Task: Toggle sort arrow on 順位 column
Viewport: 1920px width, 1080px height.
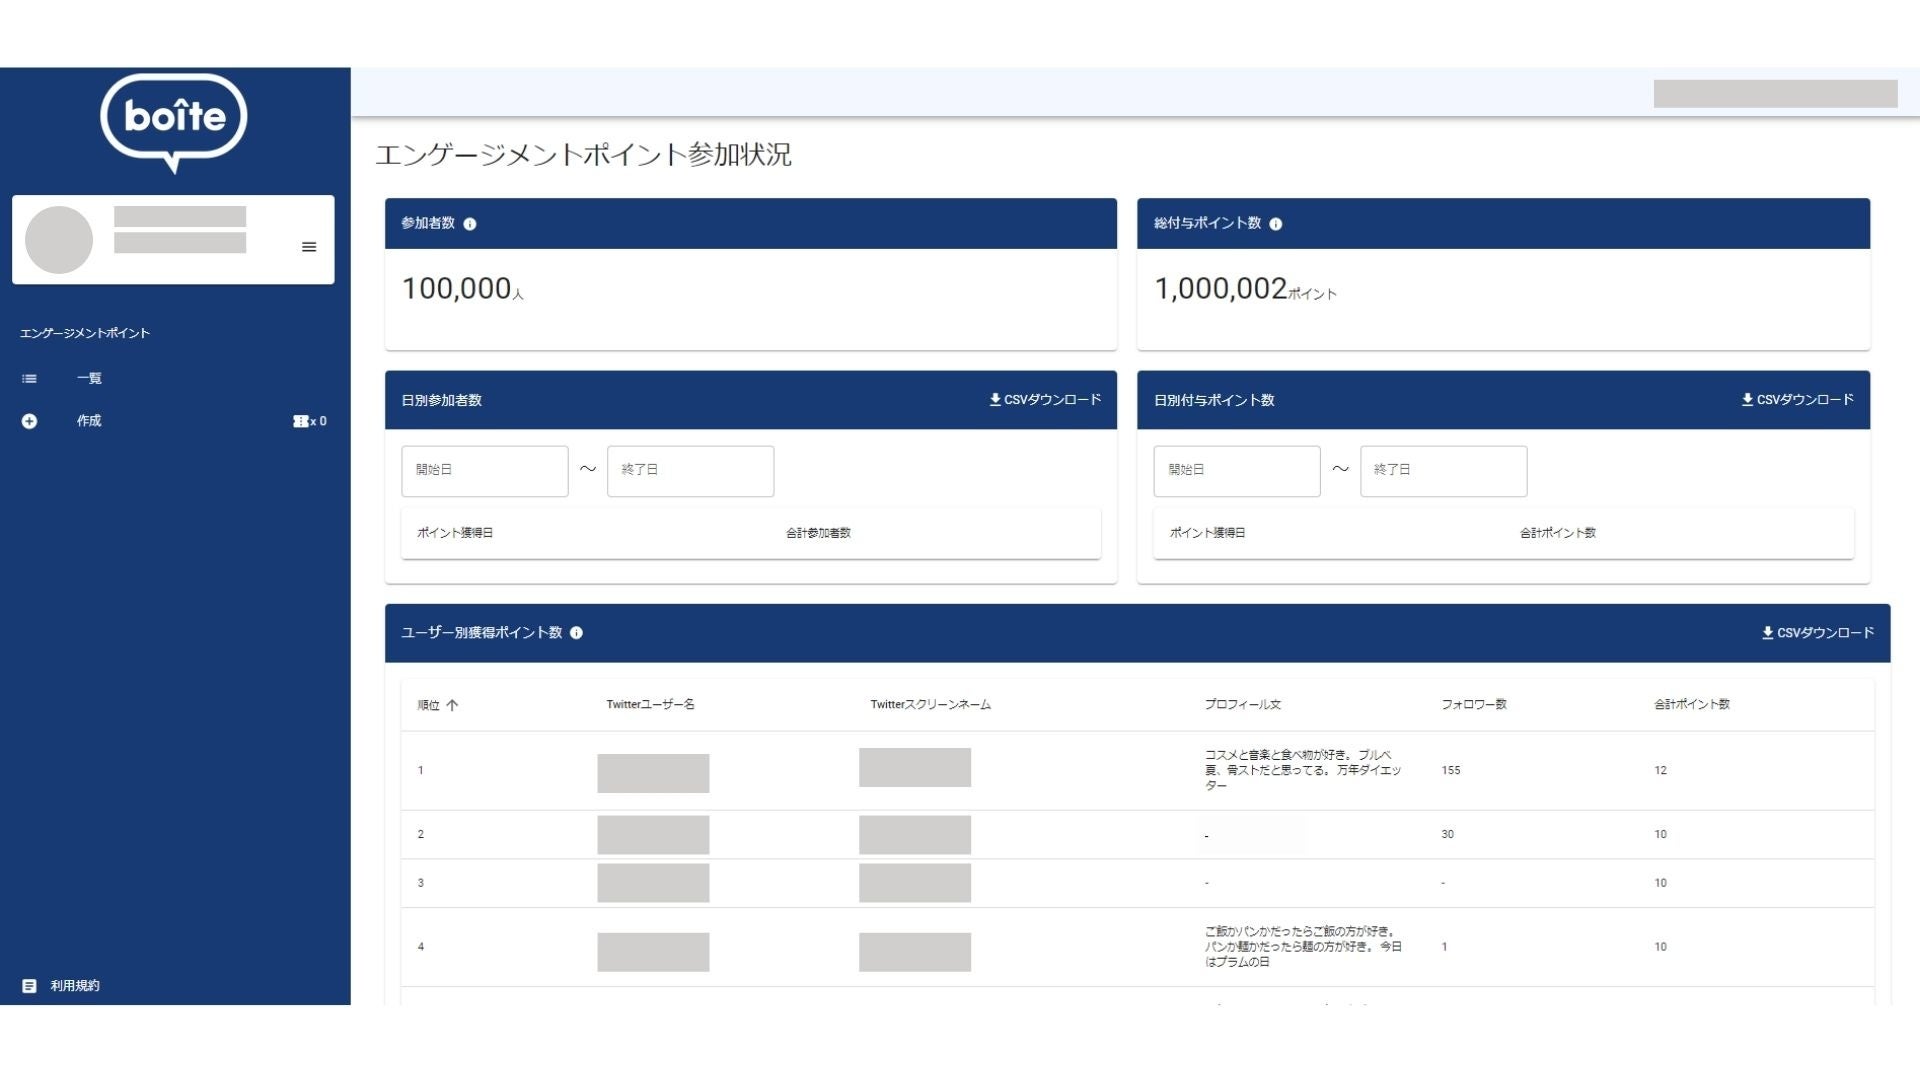Action: [452, 705]
